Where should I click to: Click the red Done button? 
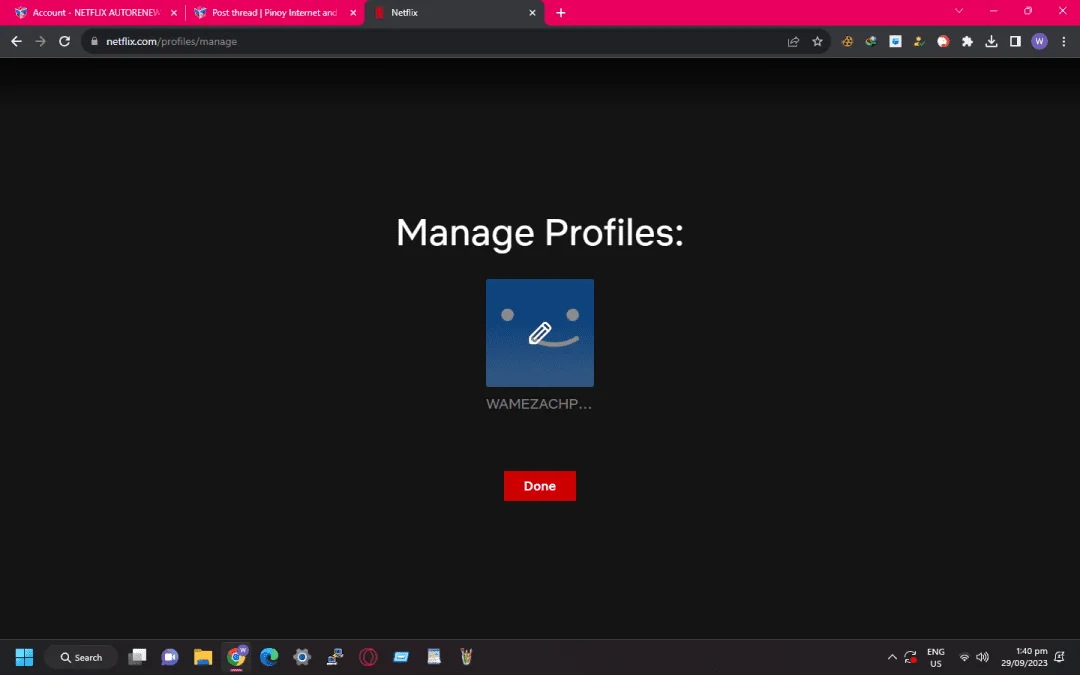[x=539, y=486]
